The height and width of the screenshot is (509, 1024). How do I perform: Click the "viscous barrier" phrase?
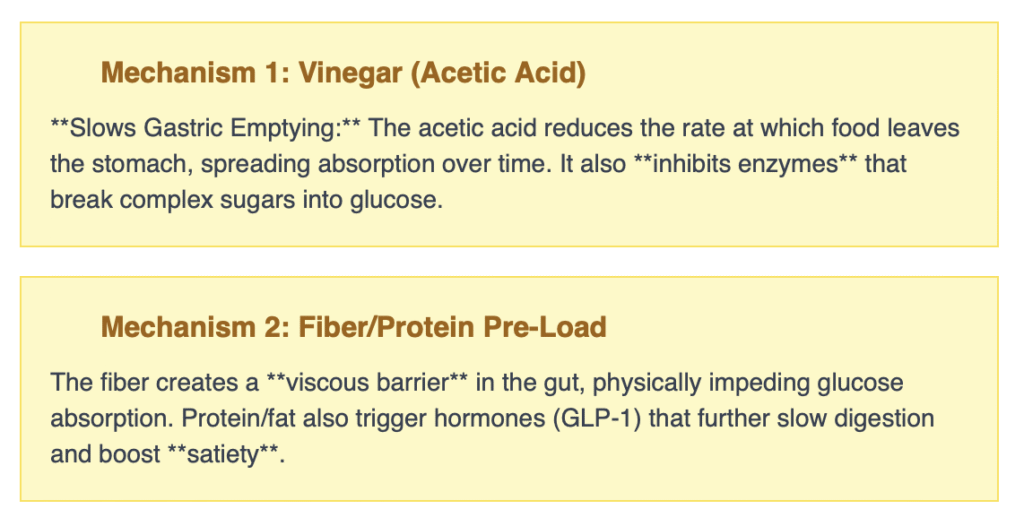367,383
